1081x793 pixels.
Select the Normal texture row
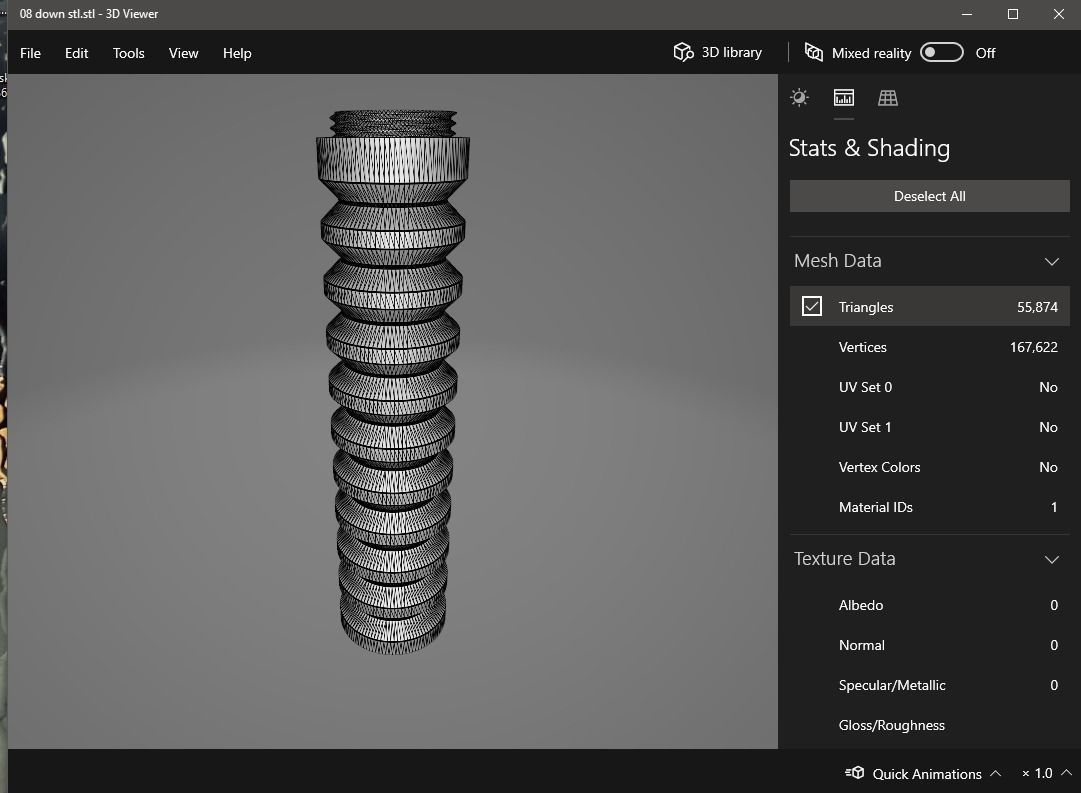pyautogui.click(x=929, y=645)
